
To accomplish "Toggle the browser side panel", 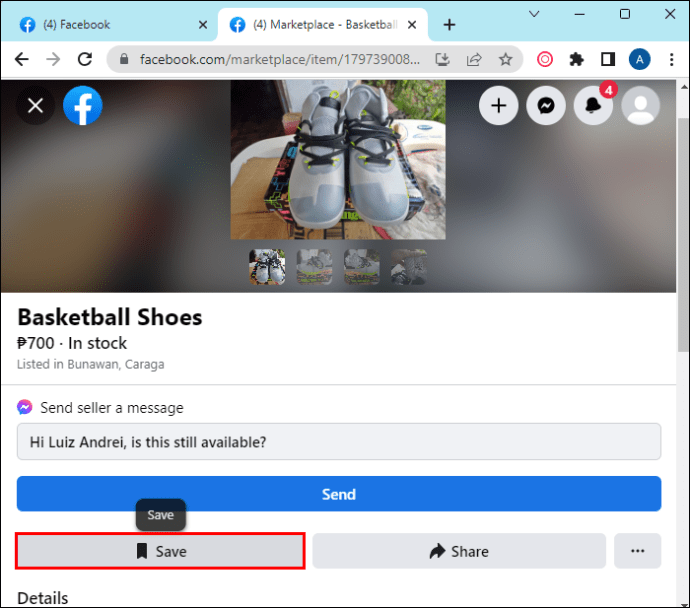I will point(608,59).
